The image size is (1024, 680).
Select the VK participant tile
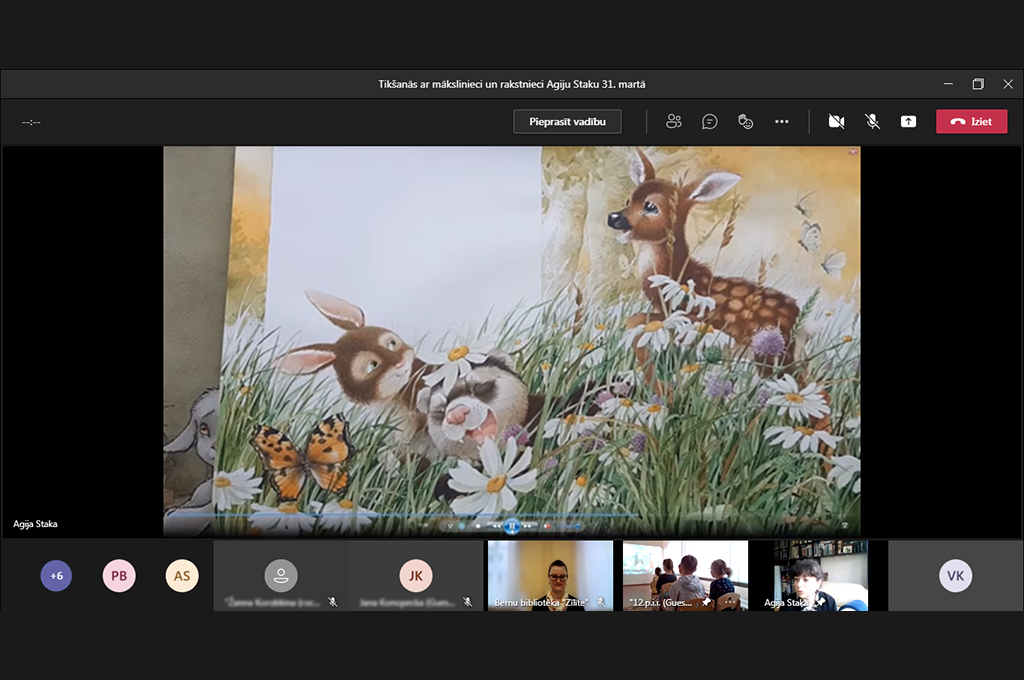coord(955,575)
